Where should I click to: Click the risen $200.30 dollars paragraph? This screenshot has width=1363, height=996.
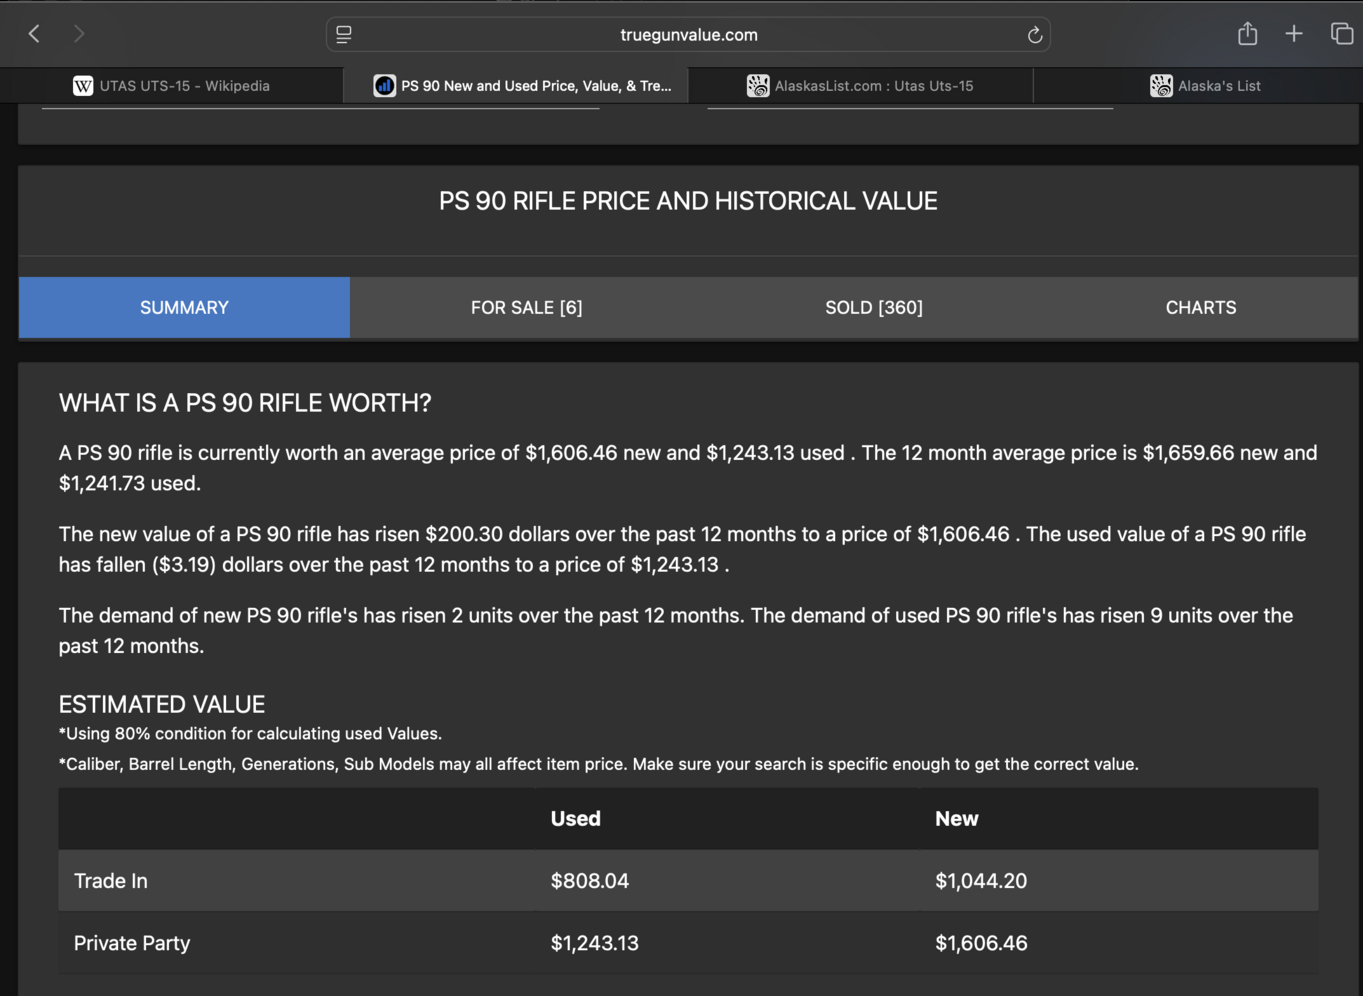pos(682,549)
